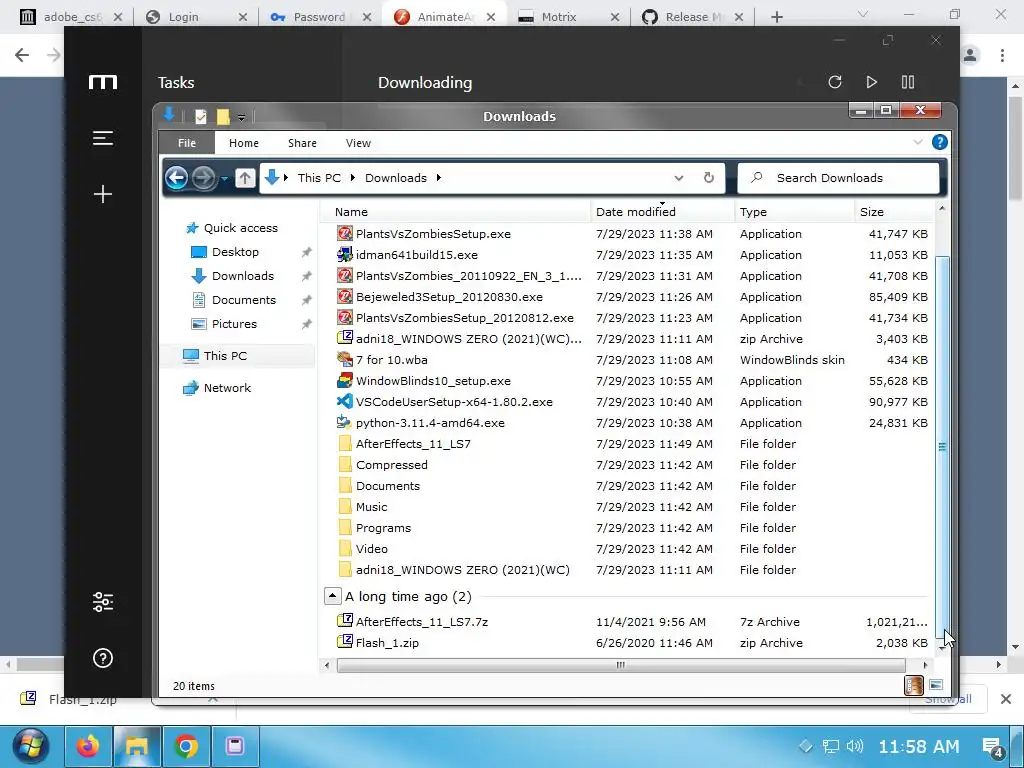The height and width of the screenshot is (768, 1024).
Task: Select PlantsVsZombiesSetup.exe file
Action: [433, 234]
